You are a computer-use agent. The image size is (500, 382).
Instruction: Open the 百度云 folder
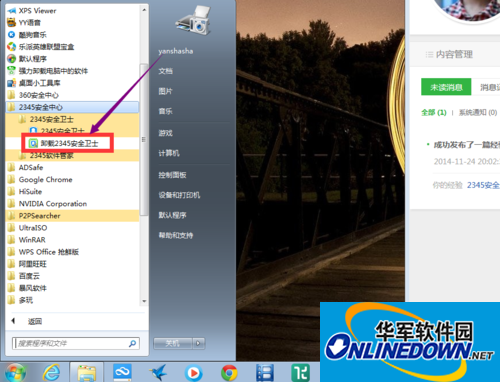tap(72, 276)
